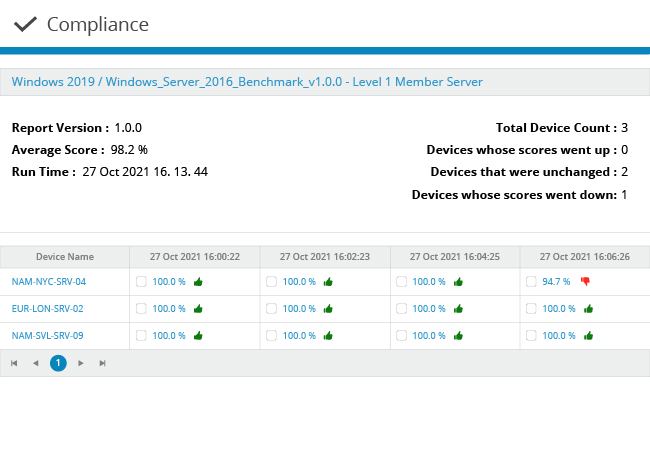Check NAM-NYC-SRV-04 box for 16:04:25 run

(401, 282)
